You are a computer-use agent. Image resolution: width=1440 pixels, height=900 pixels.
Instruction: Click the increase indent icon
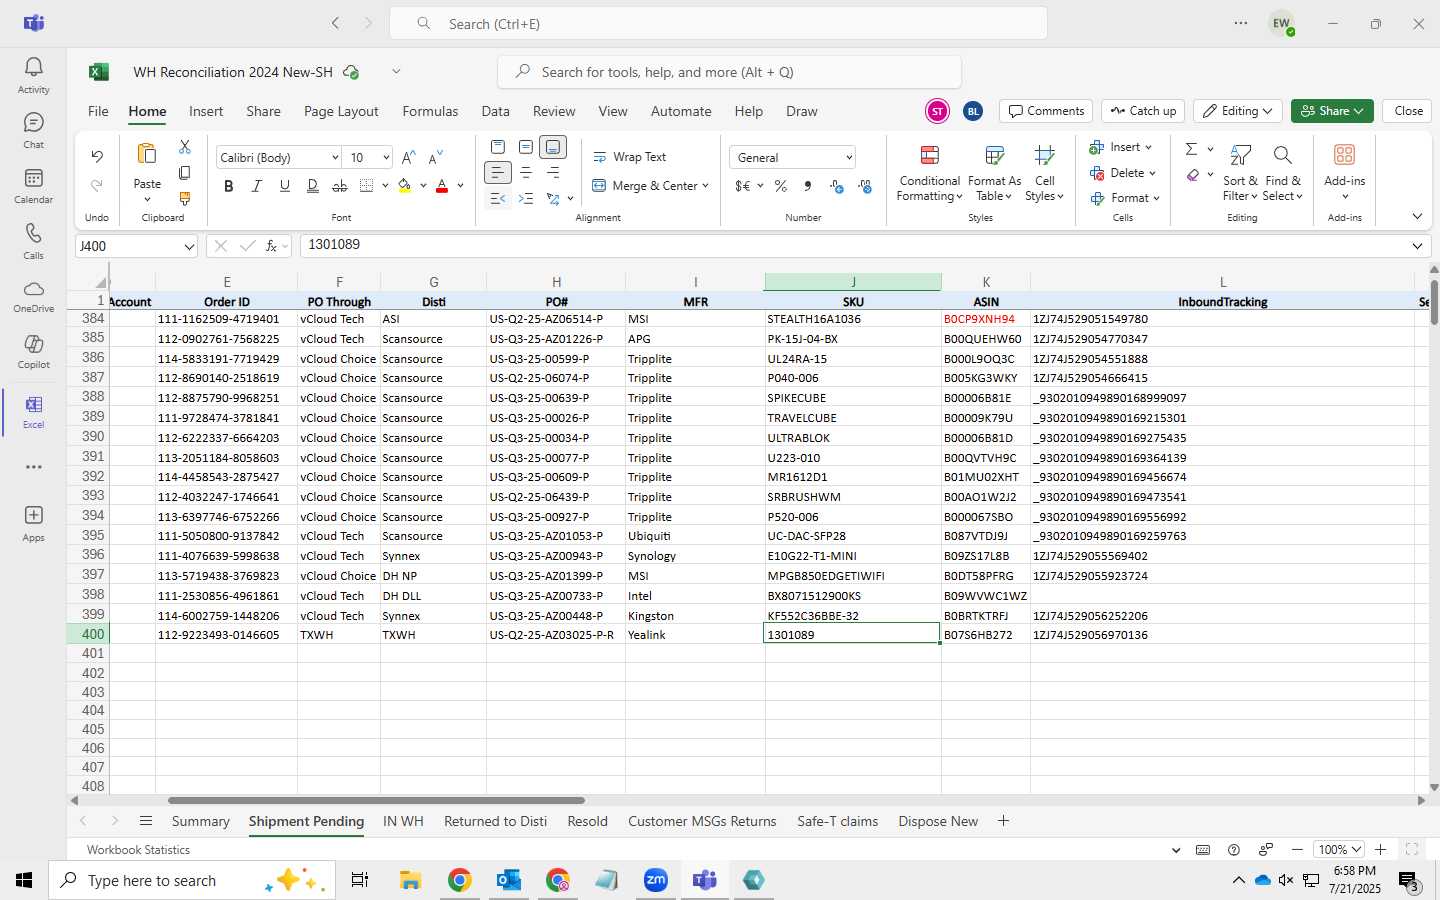pyautogui.click(x=526, y=199)
